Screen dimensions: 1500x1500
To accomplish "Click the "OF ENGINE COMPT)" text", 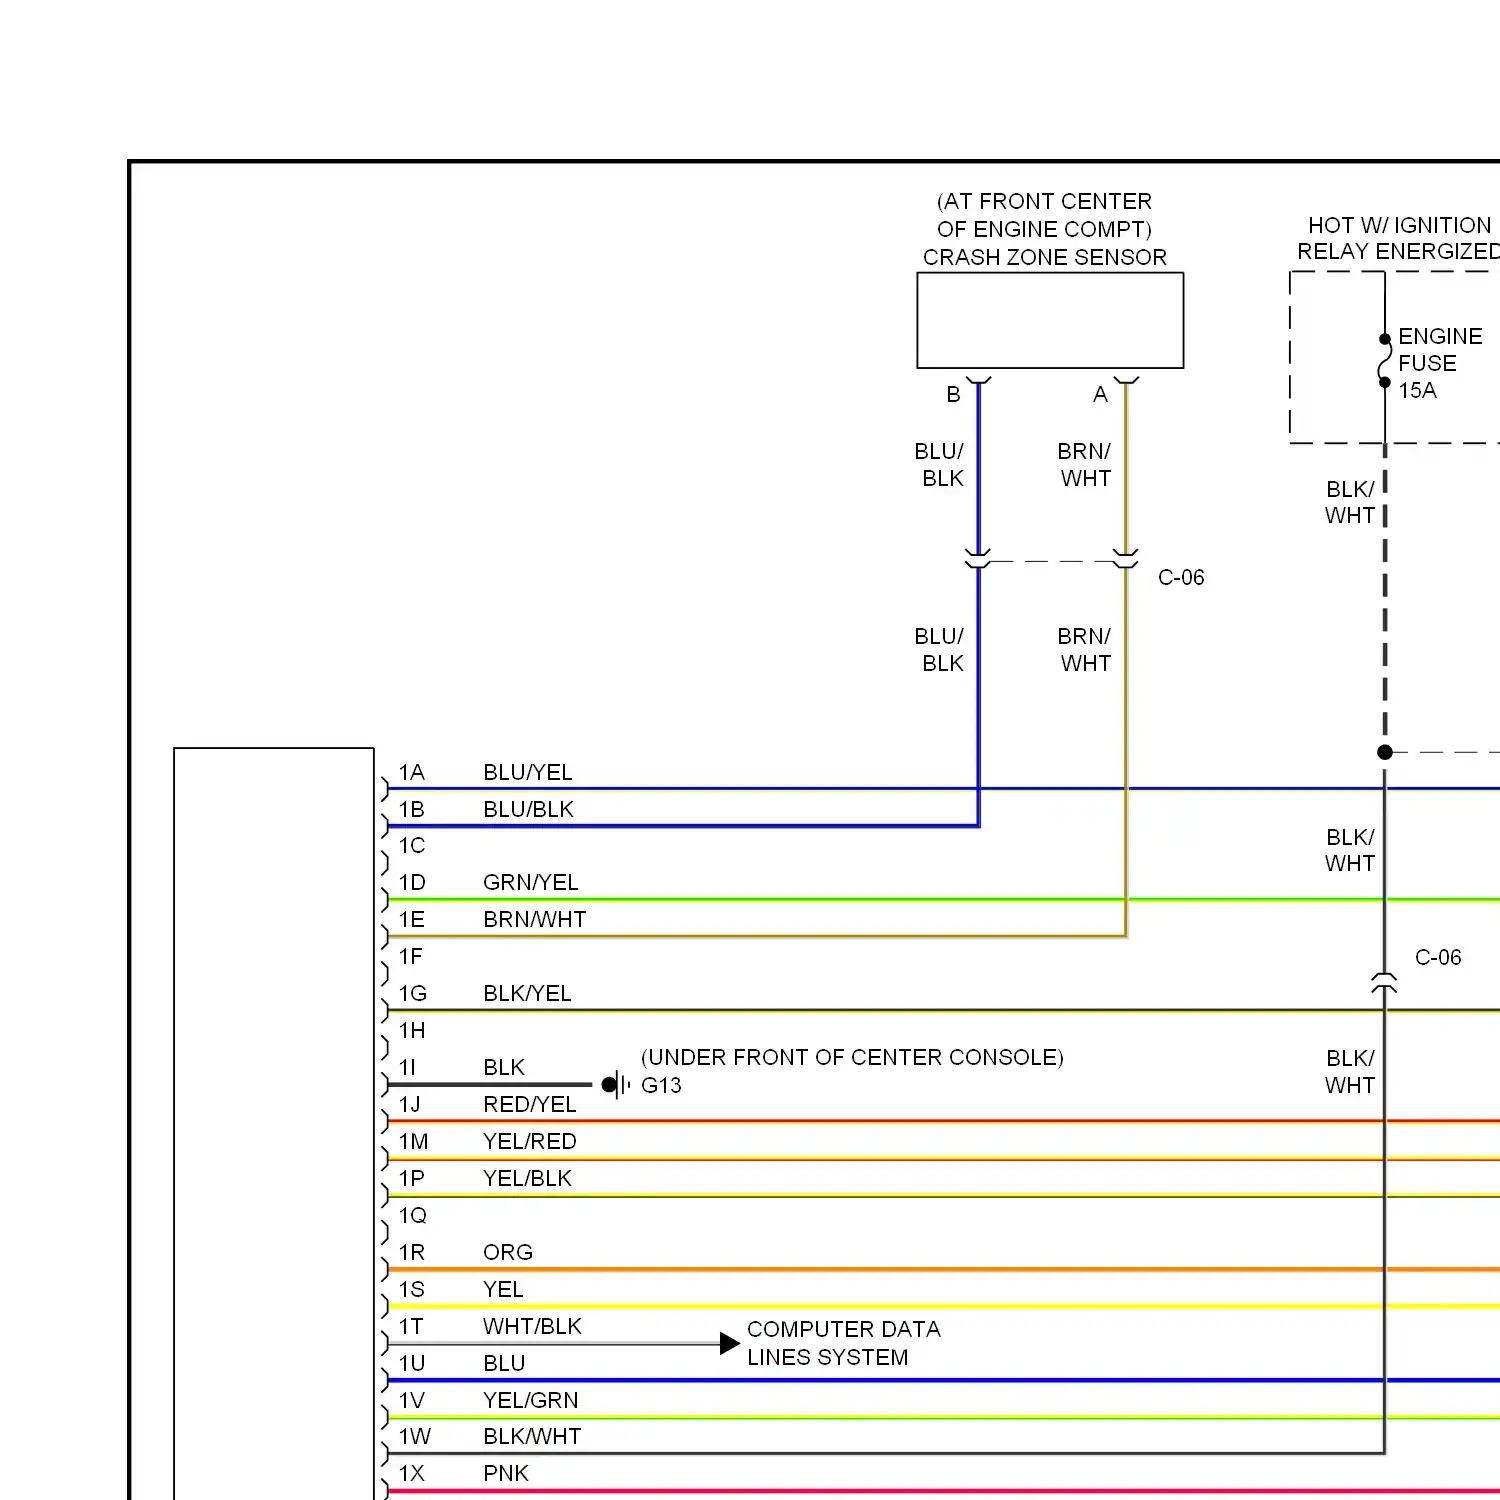I will 1044,229.
